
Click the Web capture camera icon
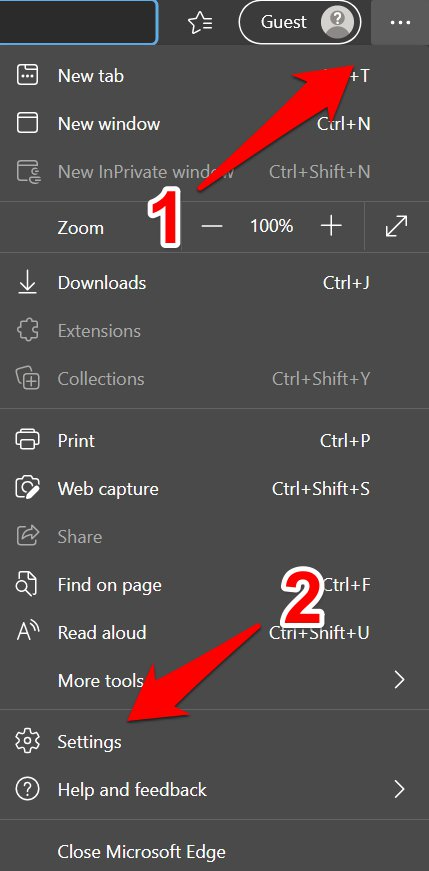click(27, 489)
